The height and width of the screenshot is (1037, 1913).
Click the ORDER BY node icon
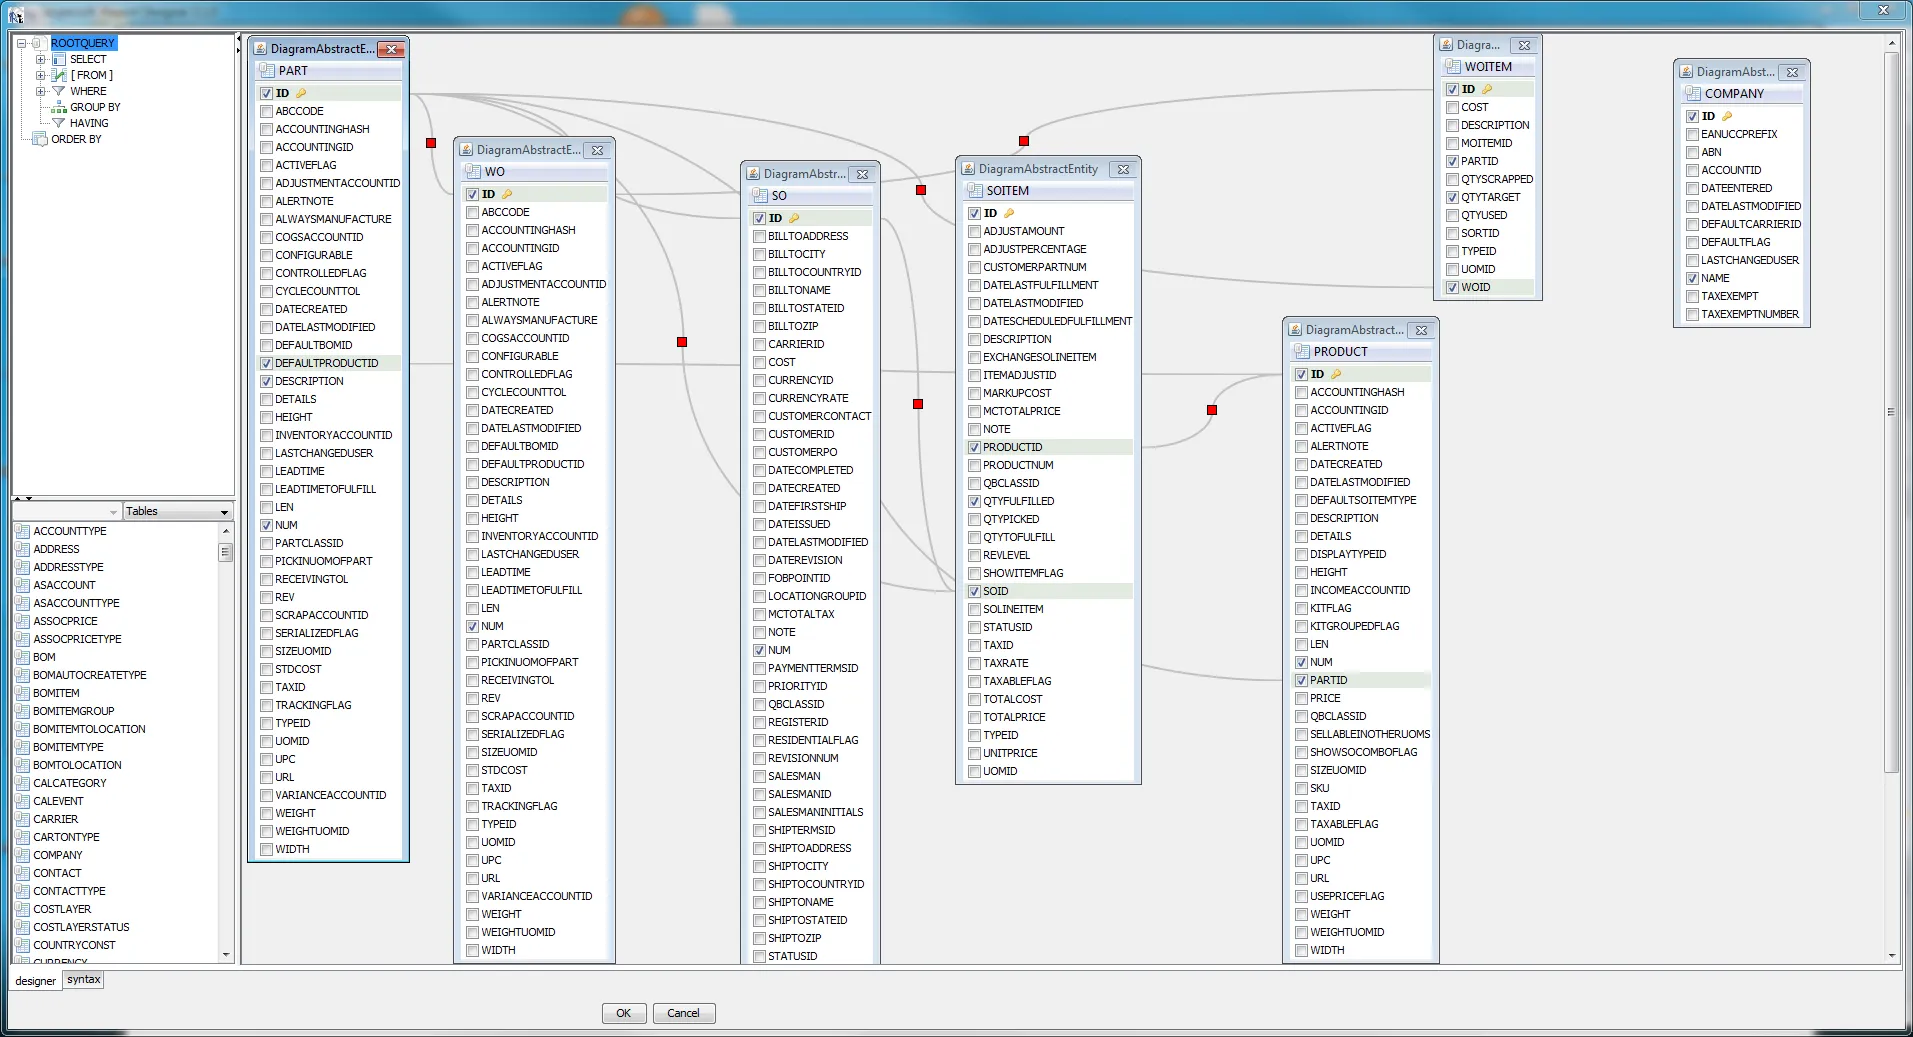(x=40, y=139)
